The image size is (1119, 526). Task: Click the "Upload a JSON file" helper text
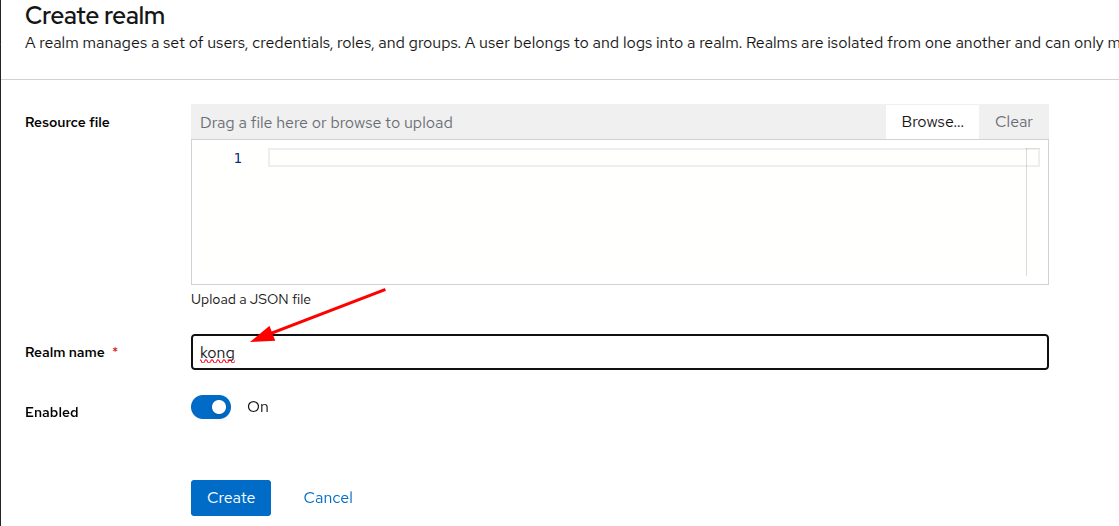(251, 299)
